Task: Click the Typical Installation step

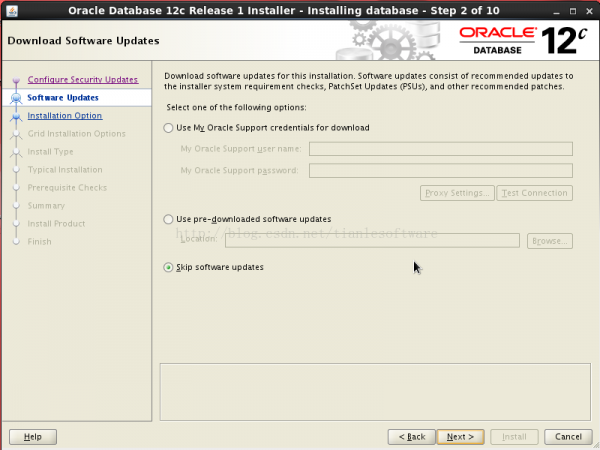Action: (65, 170)
